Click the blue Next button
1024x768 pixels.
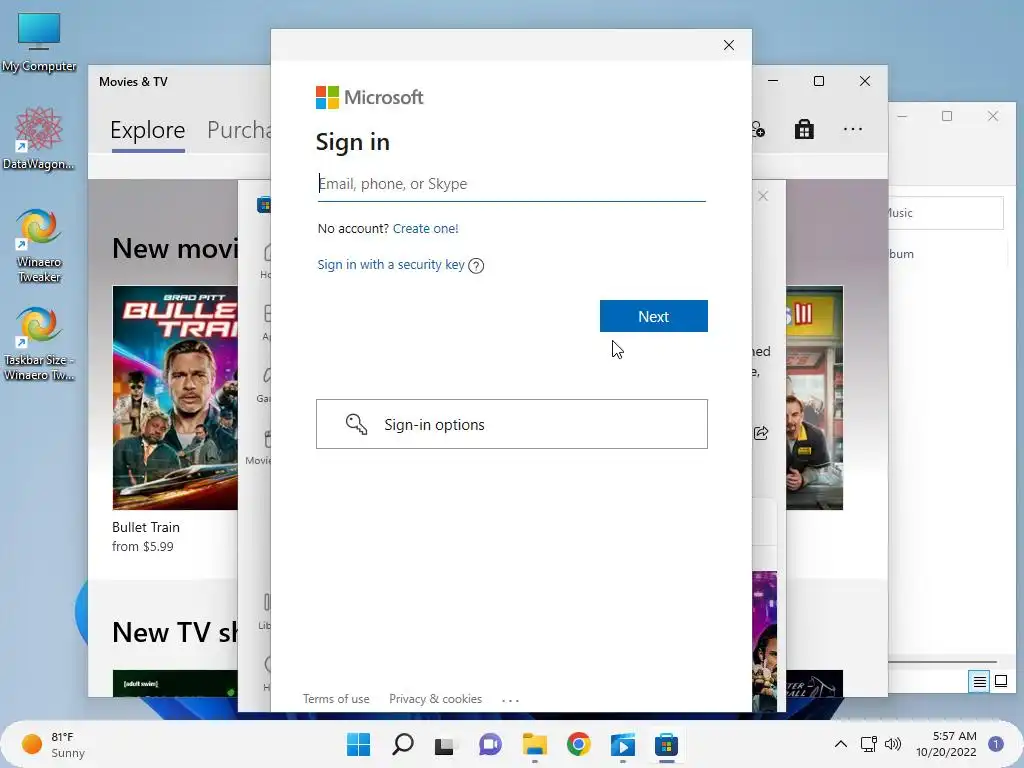click(654, 316)
